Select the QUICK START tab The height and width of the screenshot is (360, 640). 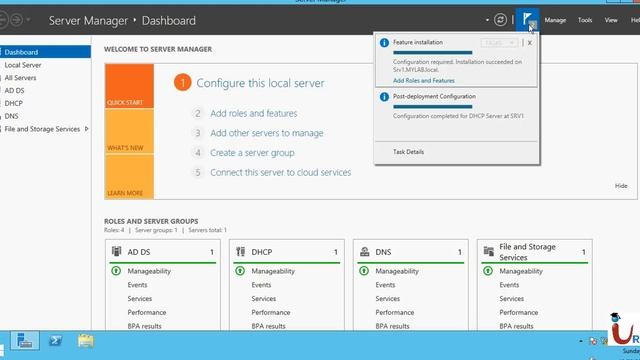[x=129, y=86]
